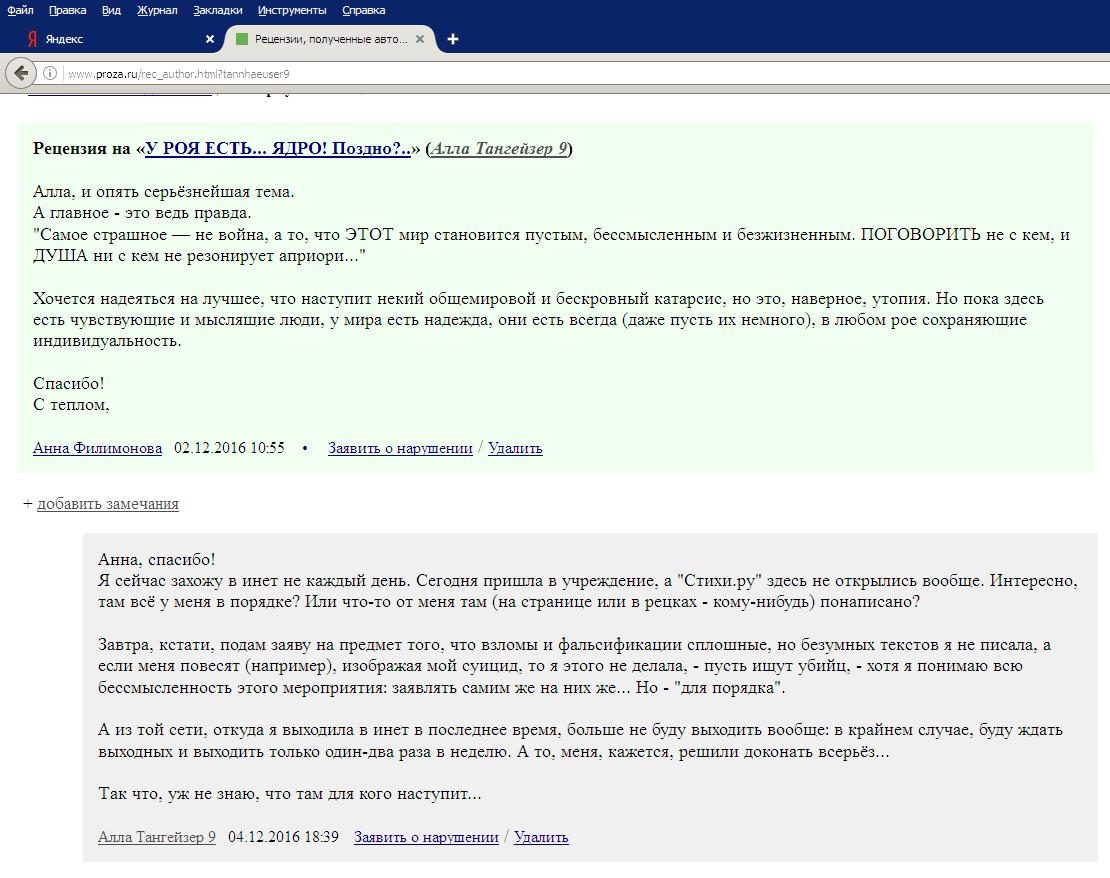
Task: Open the Файл menu
Action: (20, 10)
